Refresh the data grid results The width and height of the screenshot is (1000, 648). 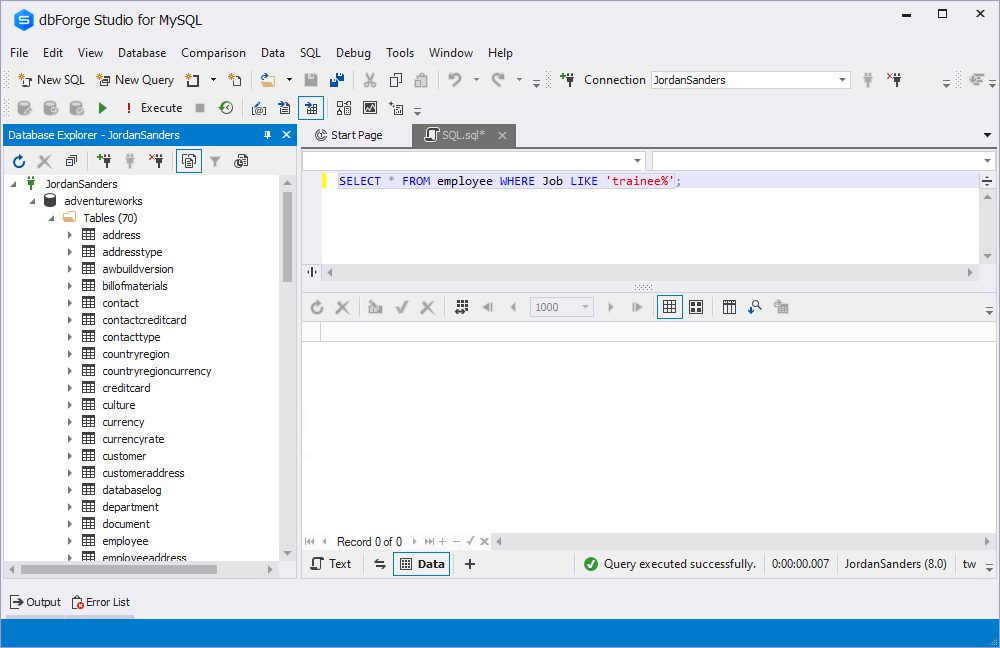(317, 307)
